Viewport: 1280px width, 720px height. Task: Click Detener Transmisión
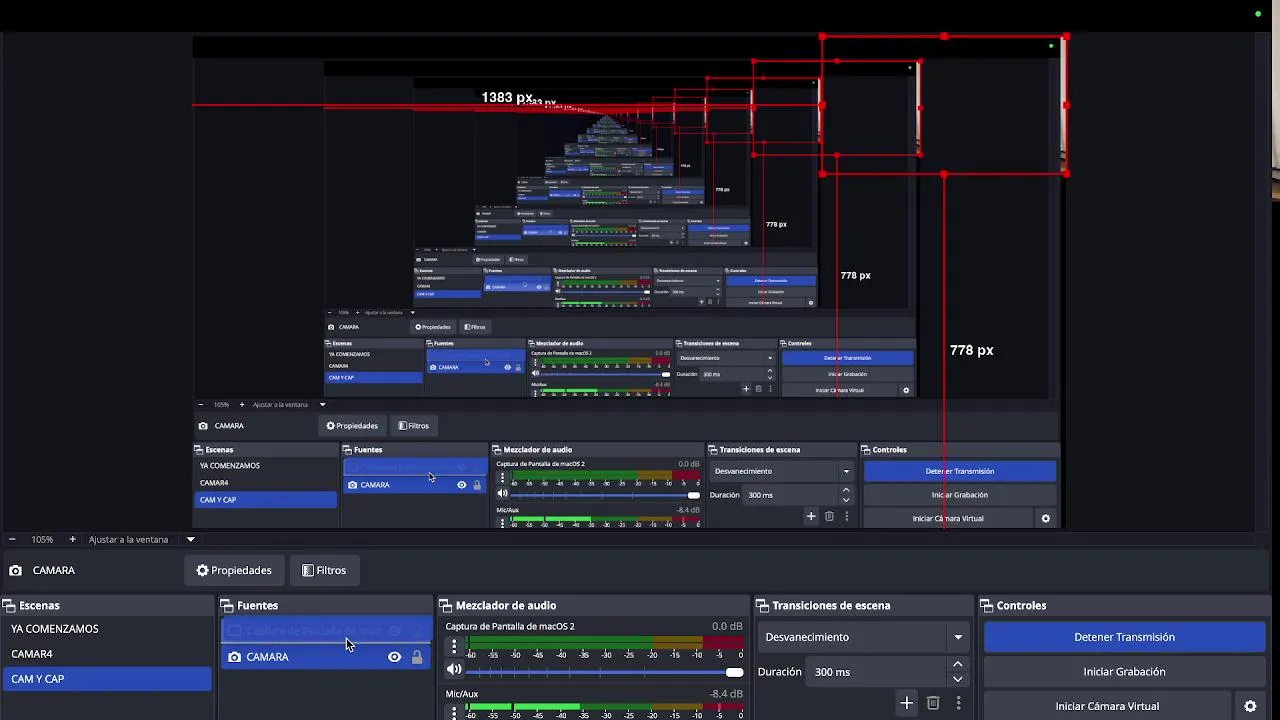[1124, 637]
